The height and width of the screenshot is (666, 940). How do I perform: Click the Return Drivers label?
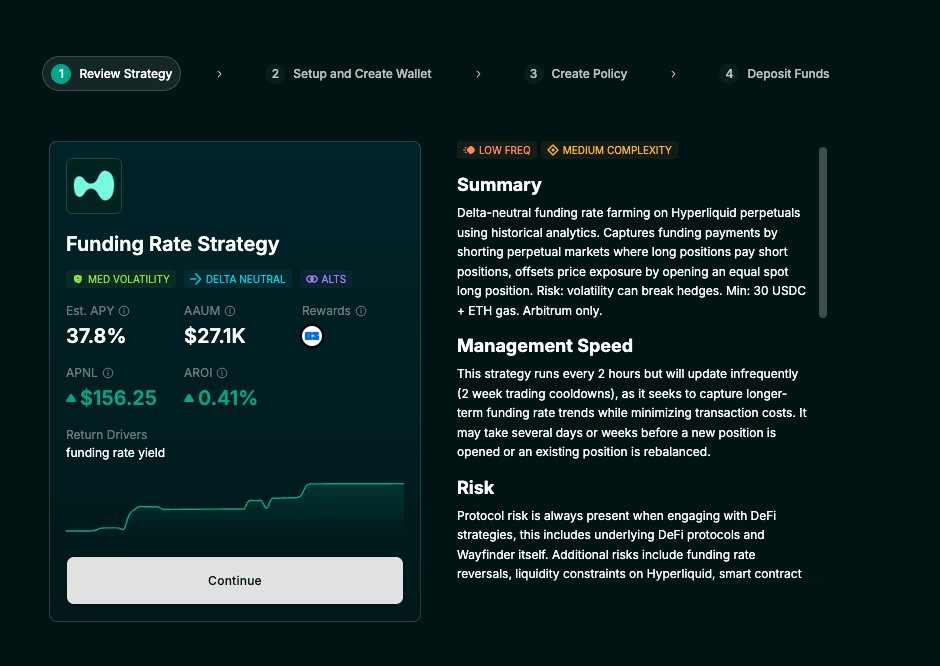click(x=106, y=435)
